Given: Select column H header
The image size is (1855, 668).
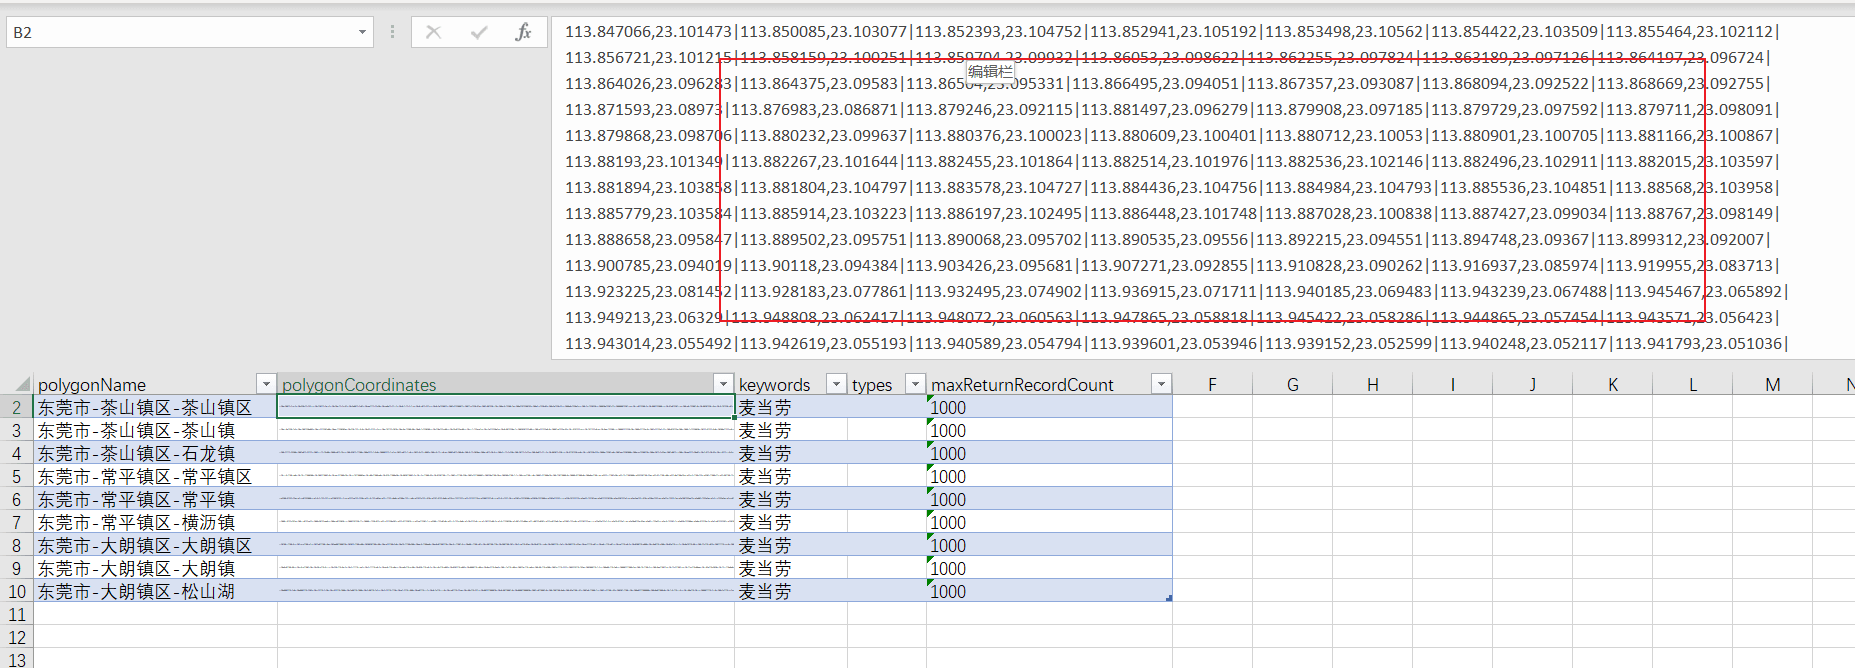Looking at the screenshot, I should point(1372,384).
